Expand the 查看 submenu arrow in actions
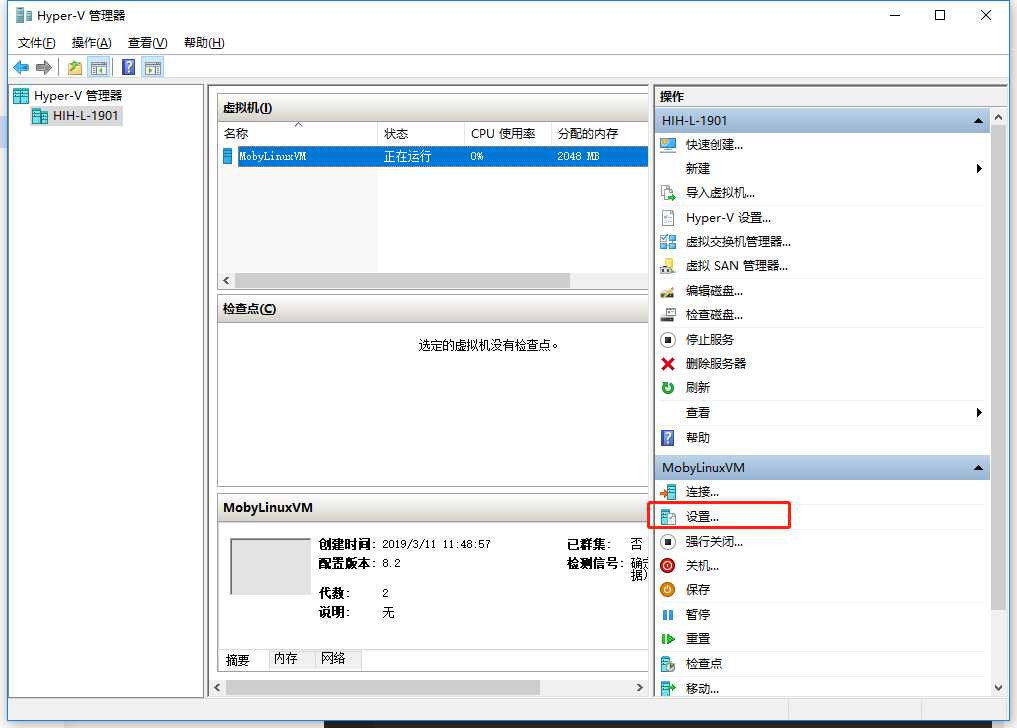 click(979, 413)
